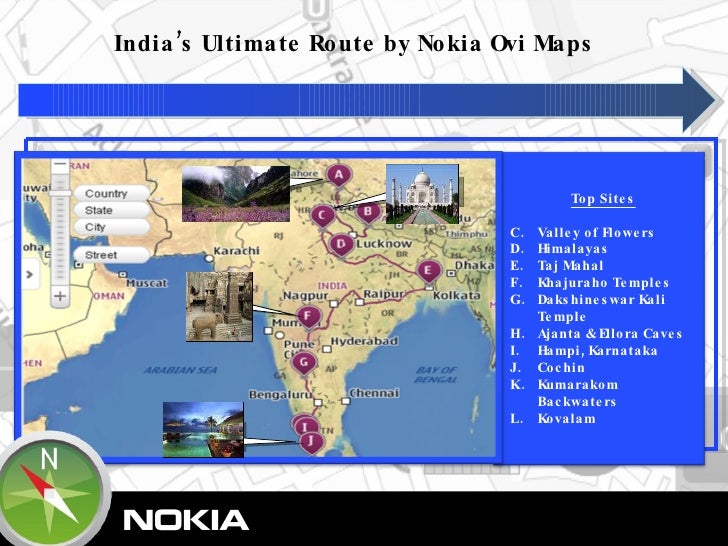Click the blue route arrow banner
Image resolution: width=728 pixels, height=546 pixels.
point(367,100)
